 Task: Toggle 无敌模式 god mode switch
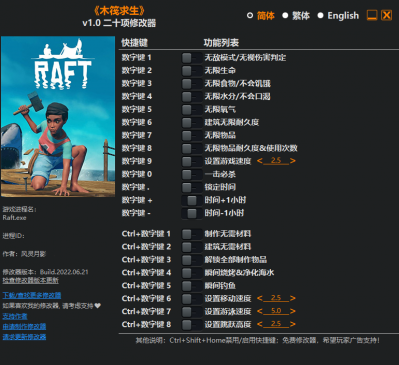(192, 58)
